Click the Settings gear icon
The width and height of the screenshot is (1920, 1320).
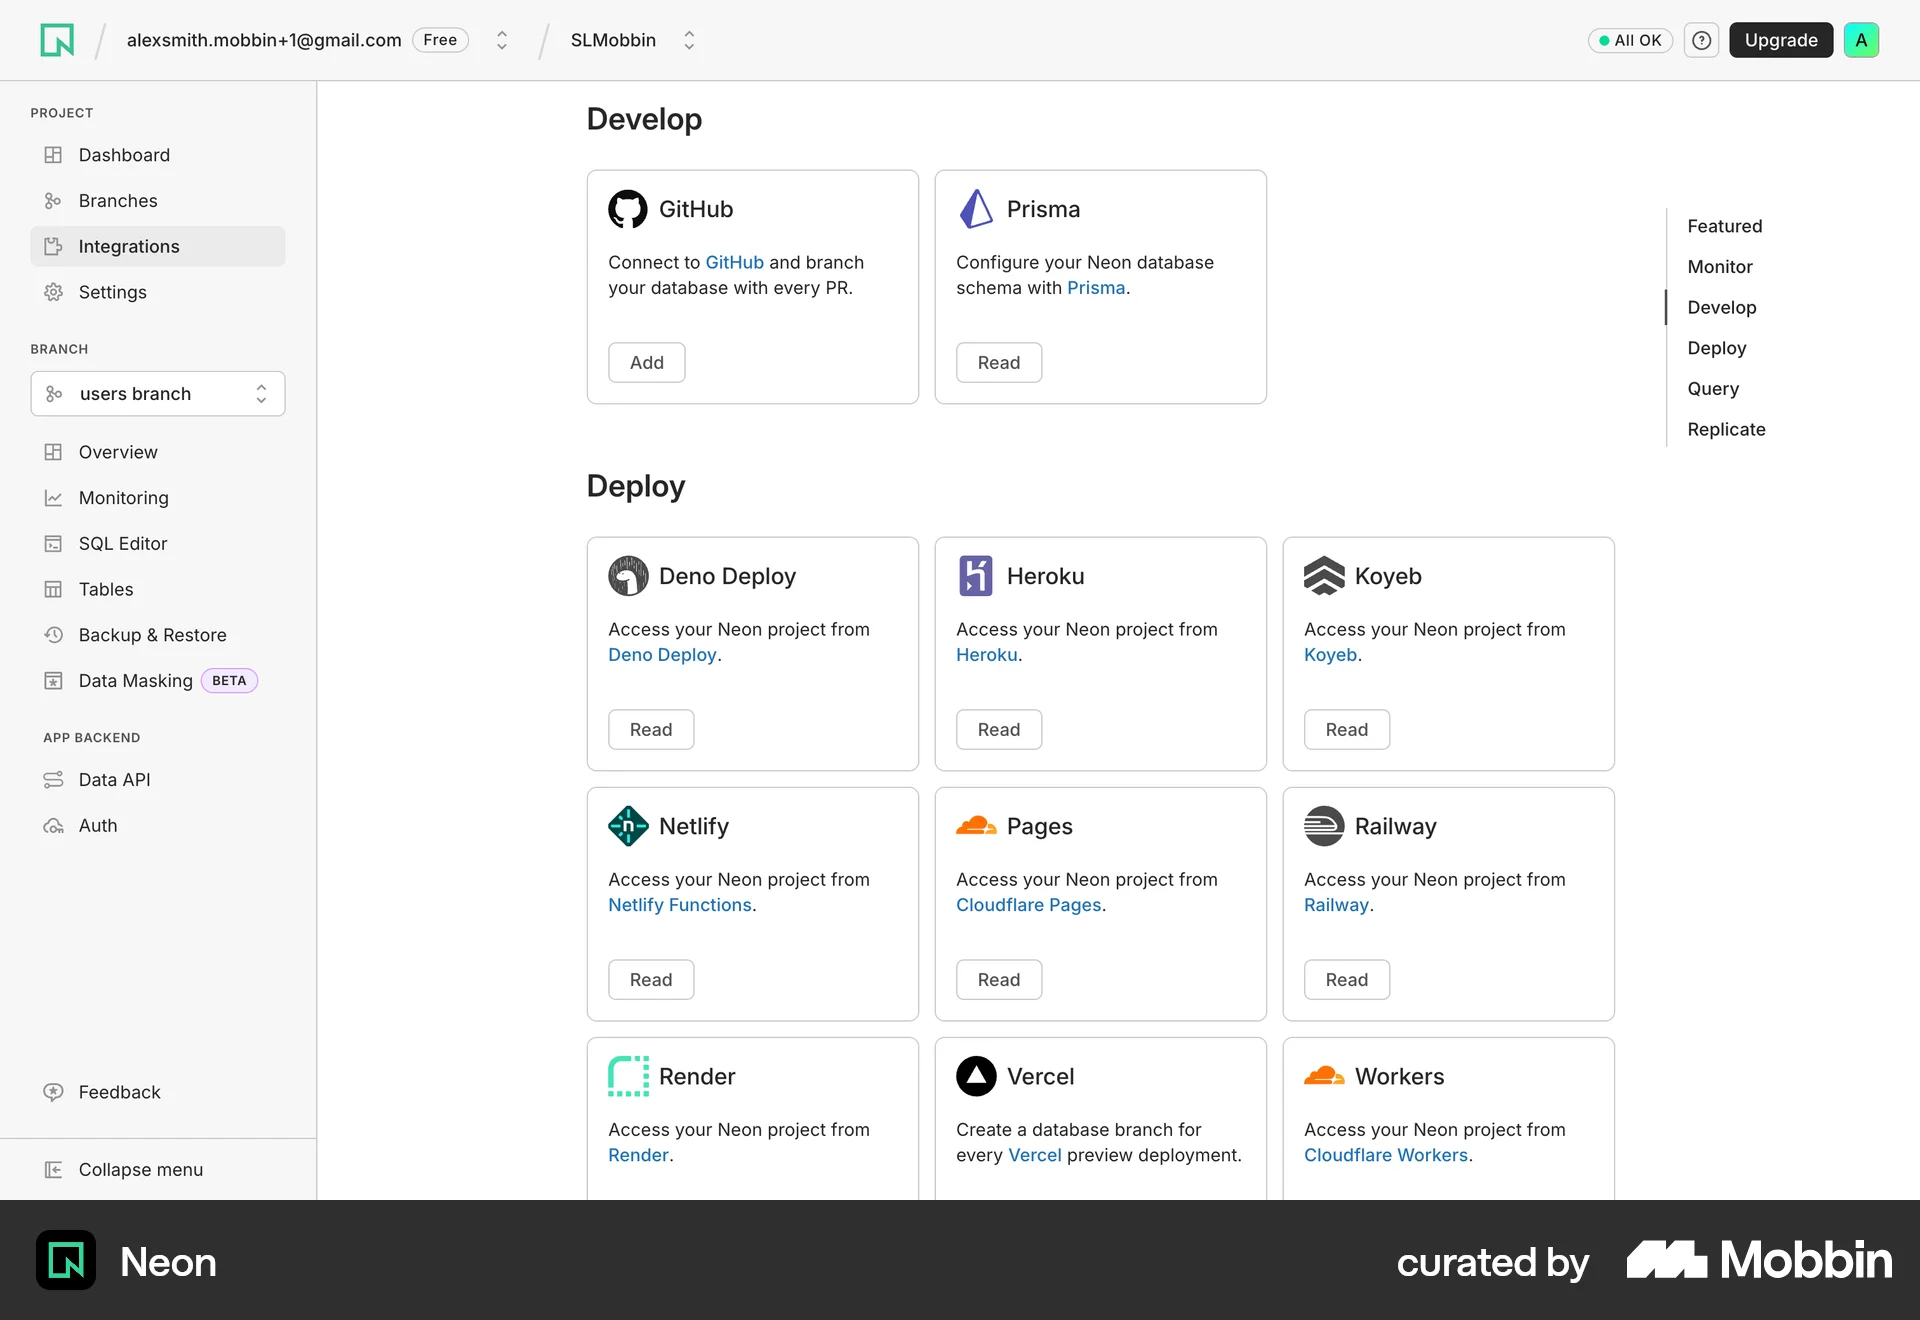coord(53,292)
